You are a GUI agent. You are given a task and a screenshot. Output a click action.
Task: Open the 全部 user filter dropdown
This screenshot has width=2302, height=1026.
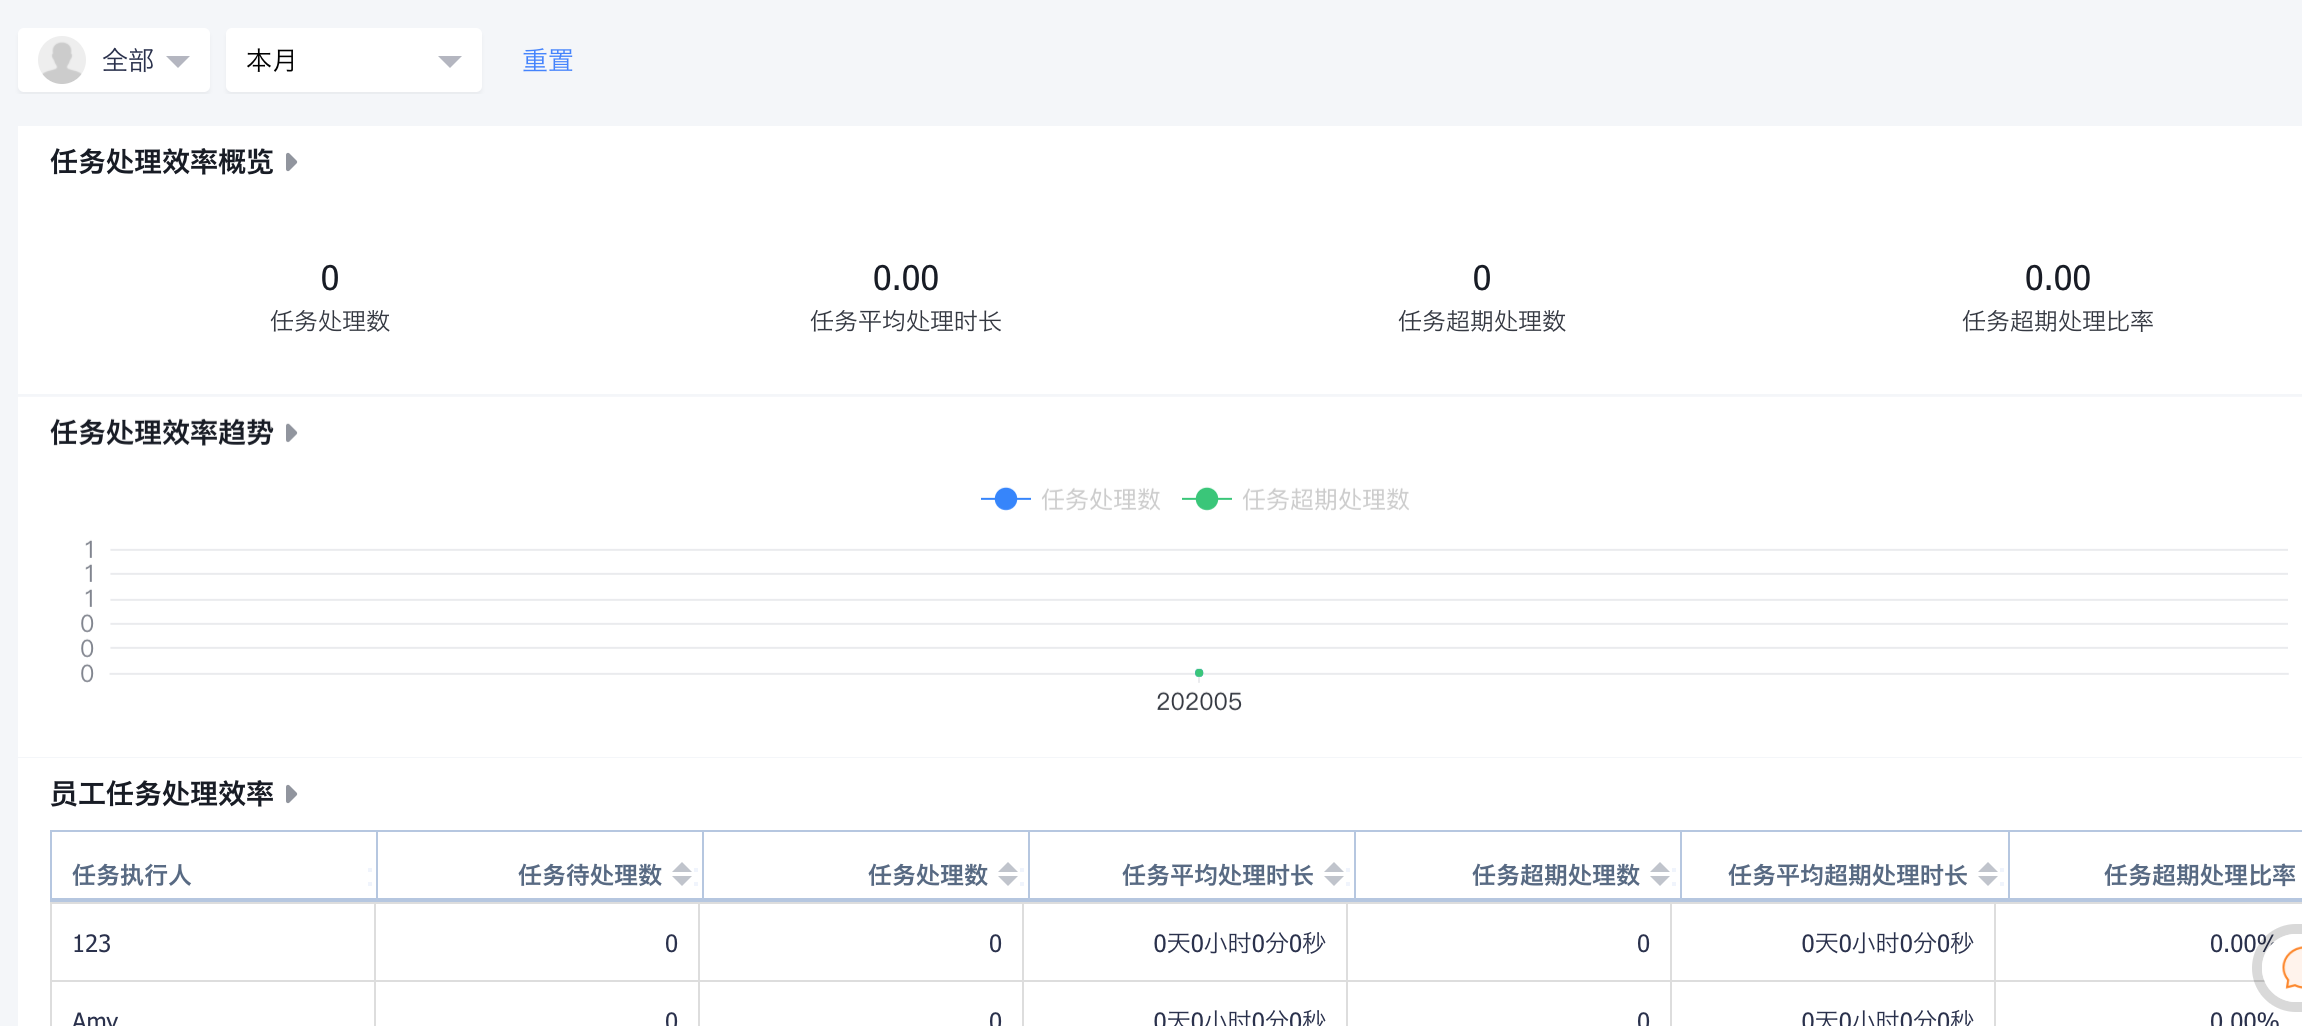coord(145,61)
